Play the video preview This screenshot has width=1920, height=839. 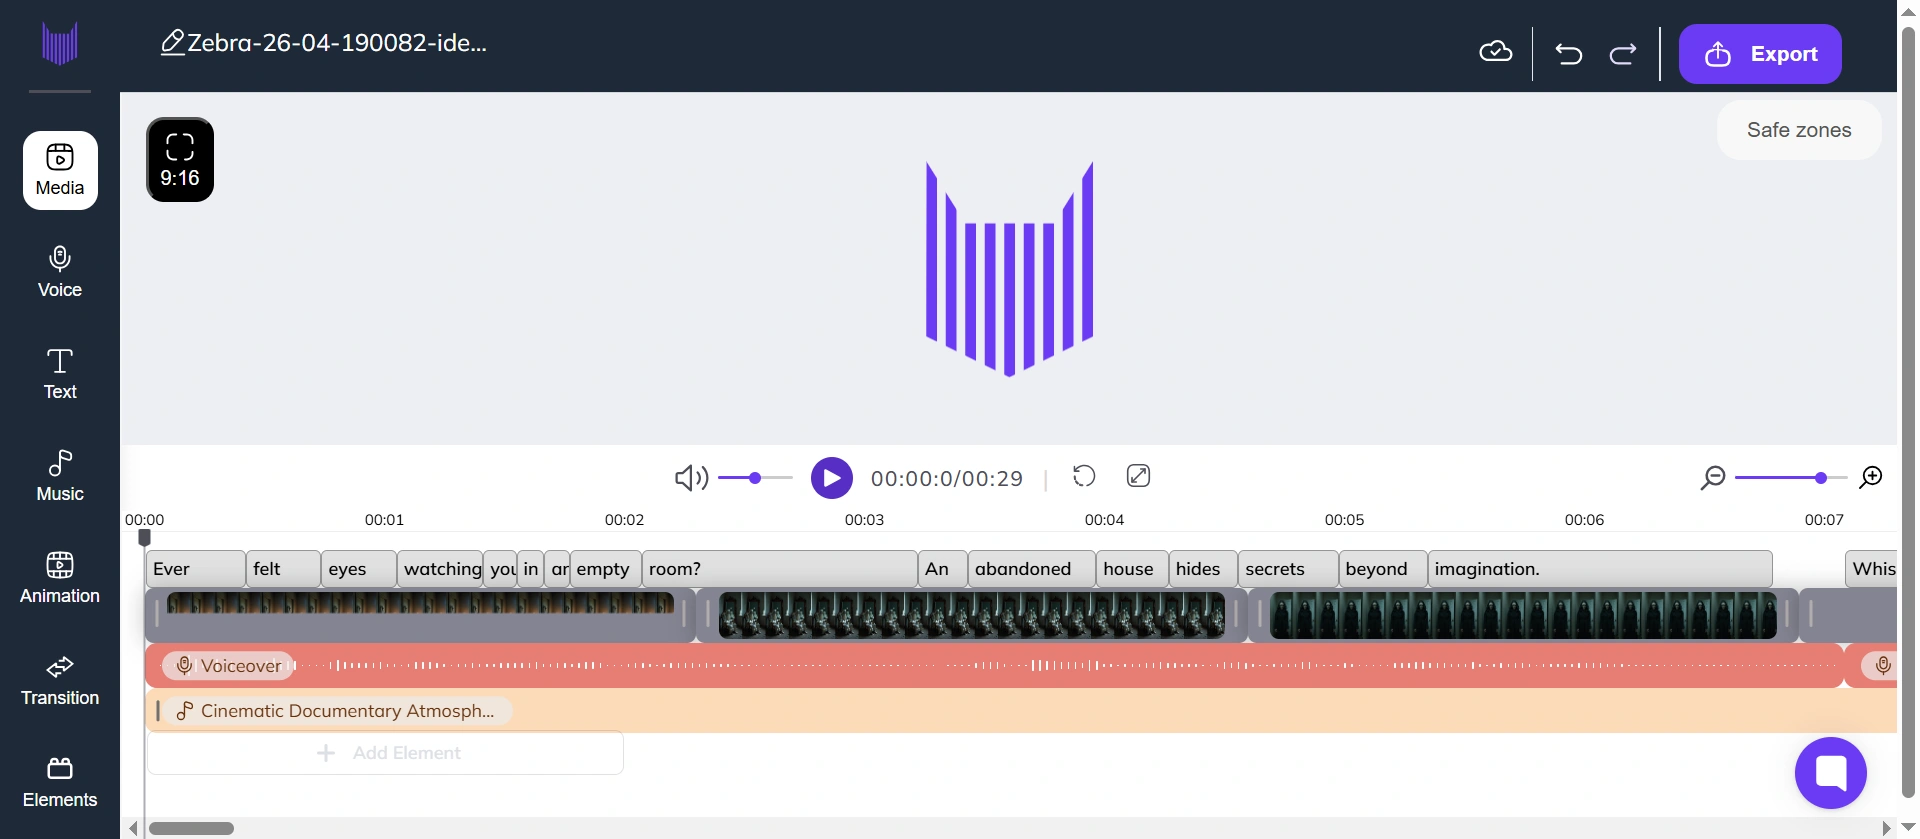click(832, 478)
